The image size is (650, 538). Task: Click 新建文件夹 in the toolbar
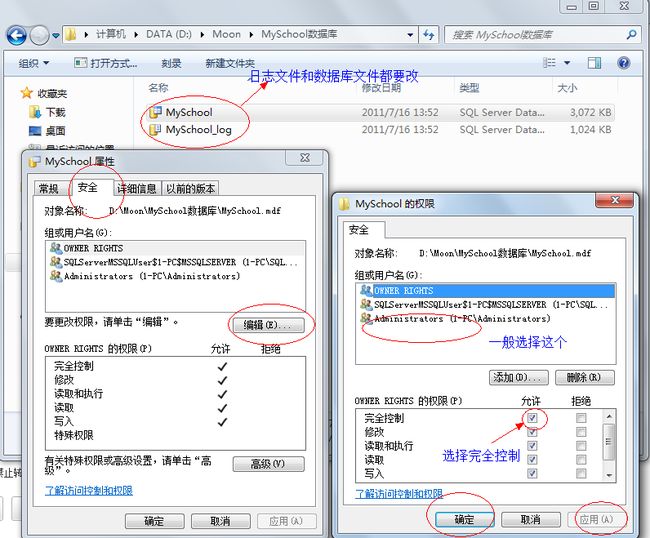(230, 63)
